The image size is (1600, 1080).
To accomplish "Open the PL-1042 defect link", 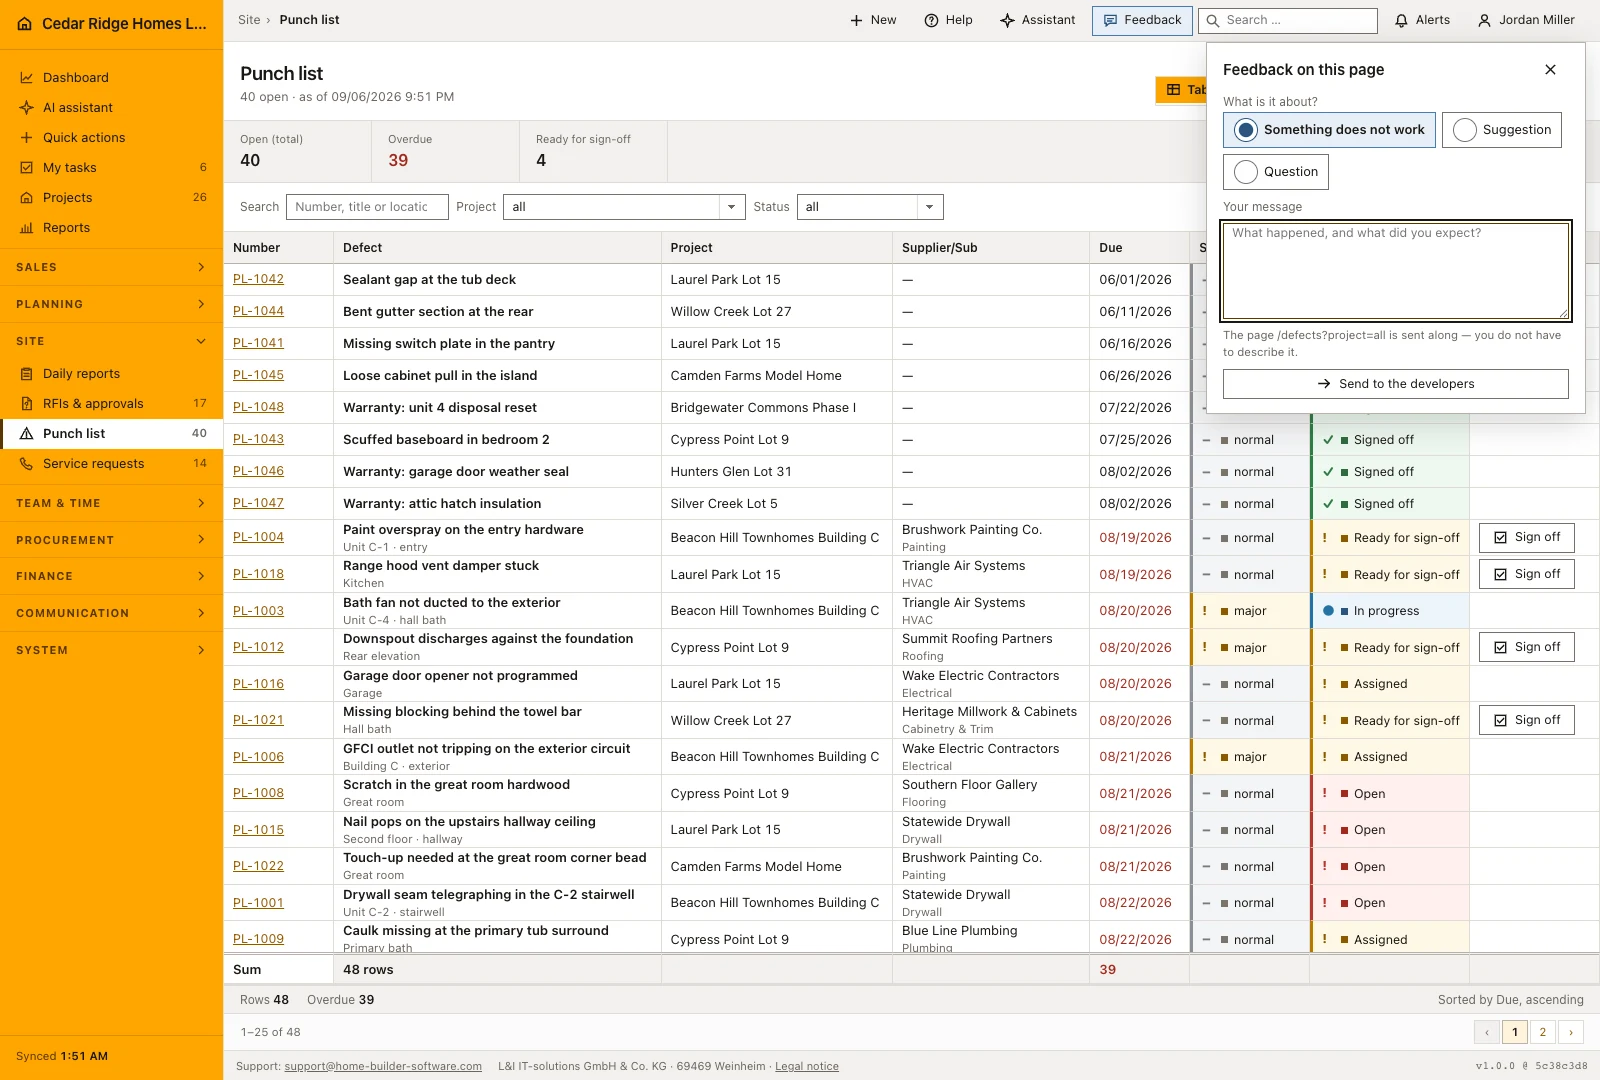I will 258,280.
